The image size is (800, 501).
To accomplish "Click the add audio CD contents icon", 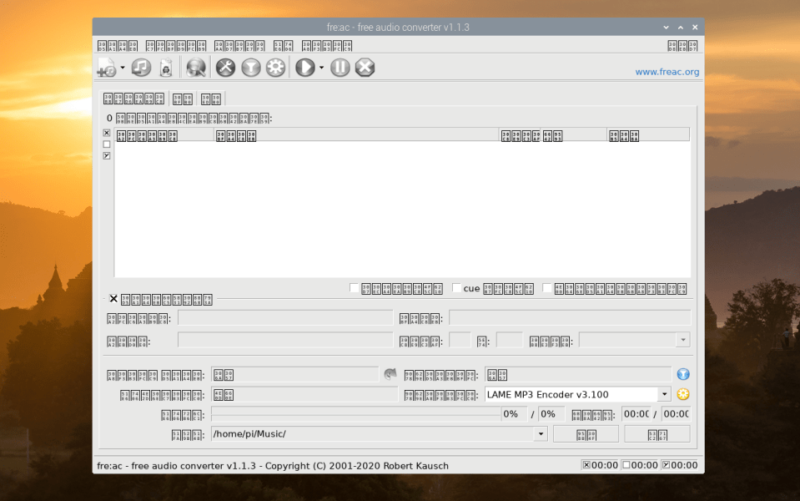I will (x=141, y=67).
